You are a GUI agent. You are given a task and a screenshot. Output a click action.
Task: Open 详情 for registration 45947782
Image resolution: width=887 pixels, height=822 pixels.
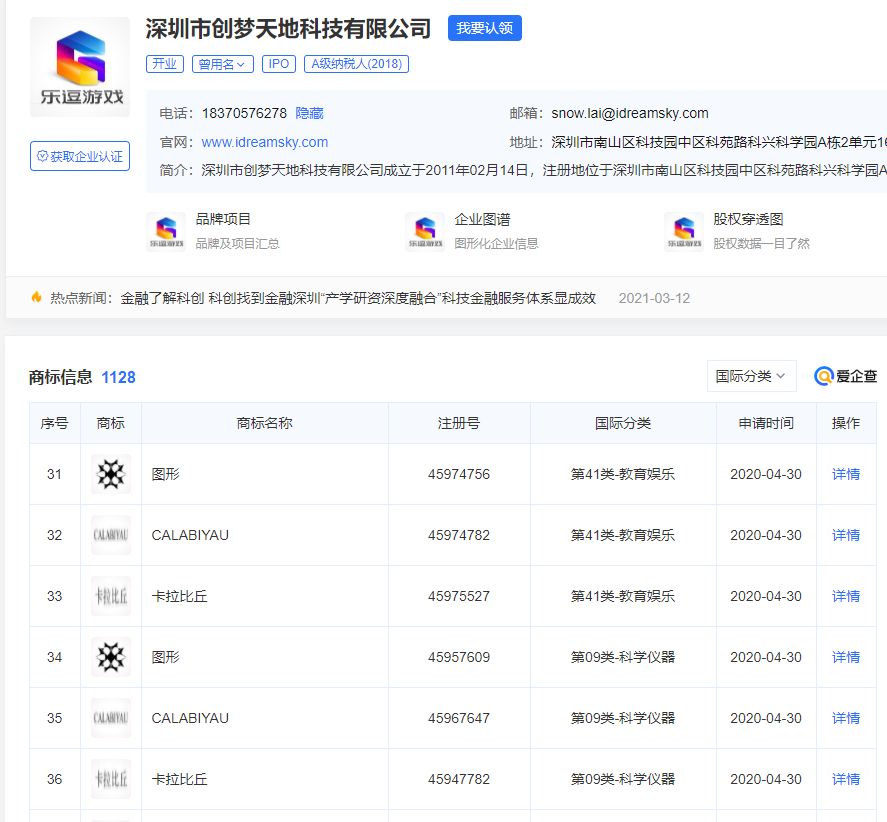846,780
